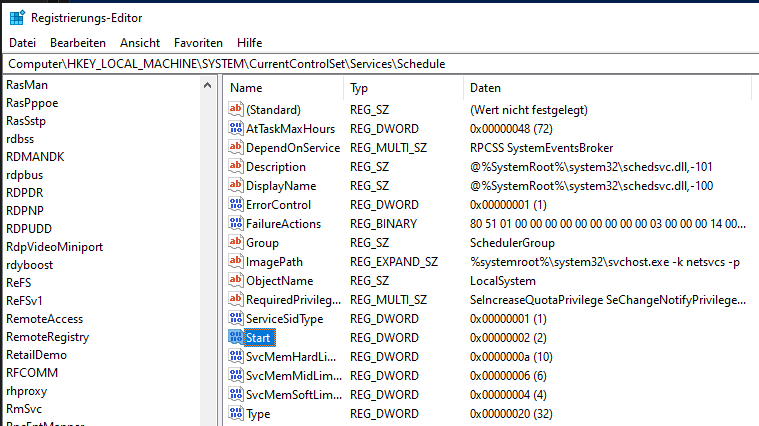Click the REG_EXPAND_SZ type cell

point(394,262)
